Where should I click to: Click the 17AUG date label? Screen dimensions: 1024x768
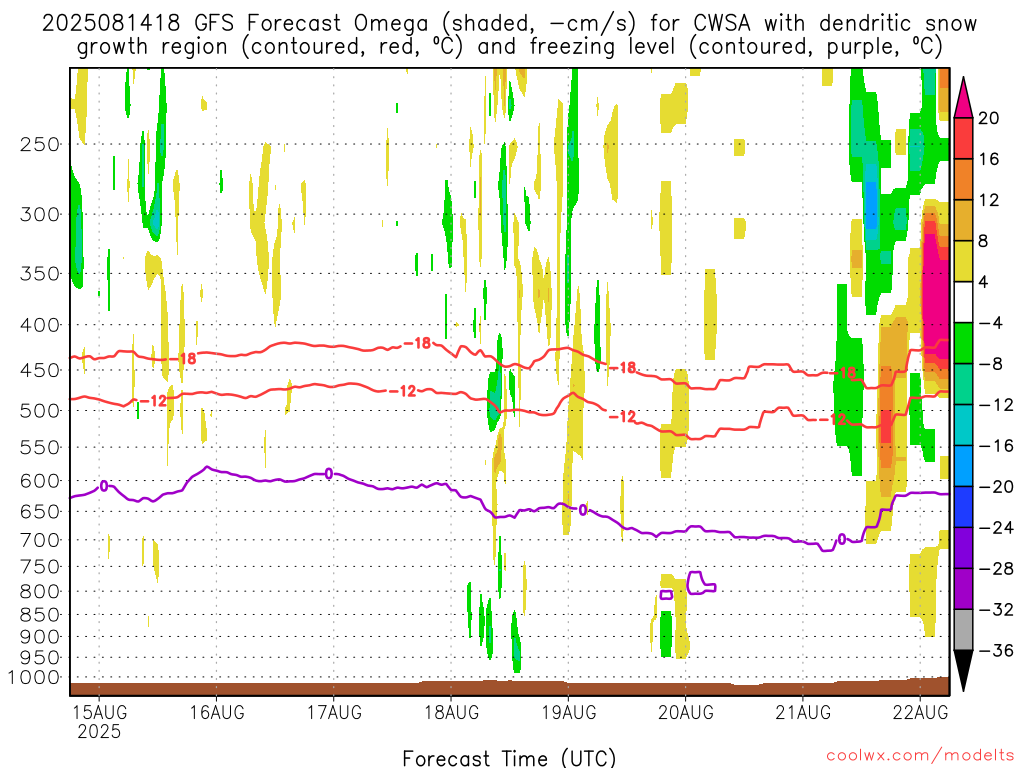click(334, 712)
